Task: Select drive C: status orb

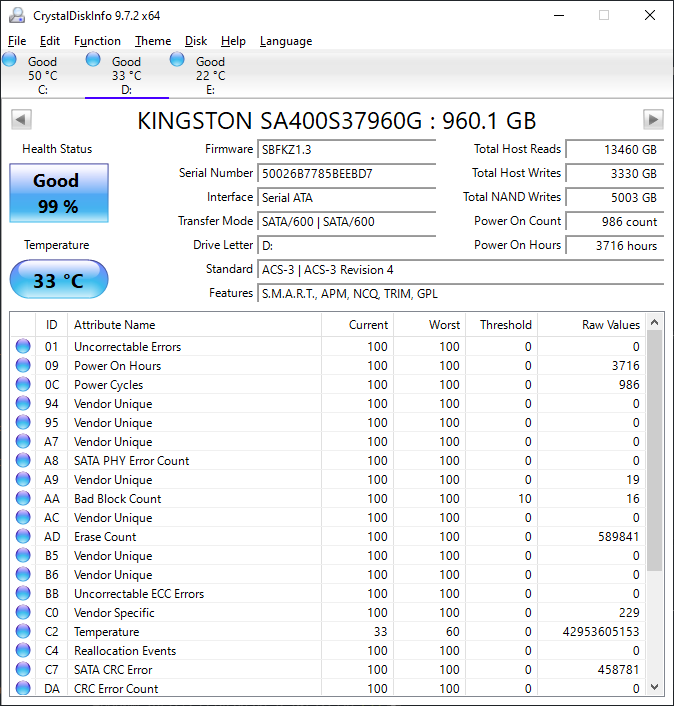Action: tap(9, 59)
